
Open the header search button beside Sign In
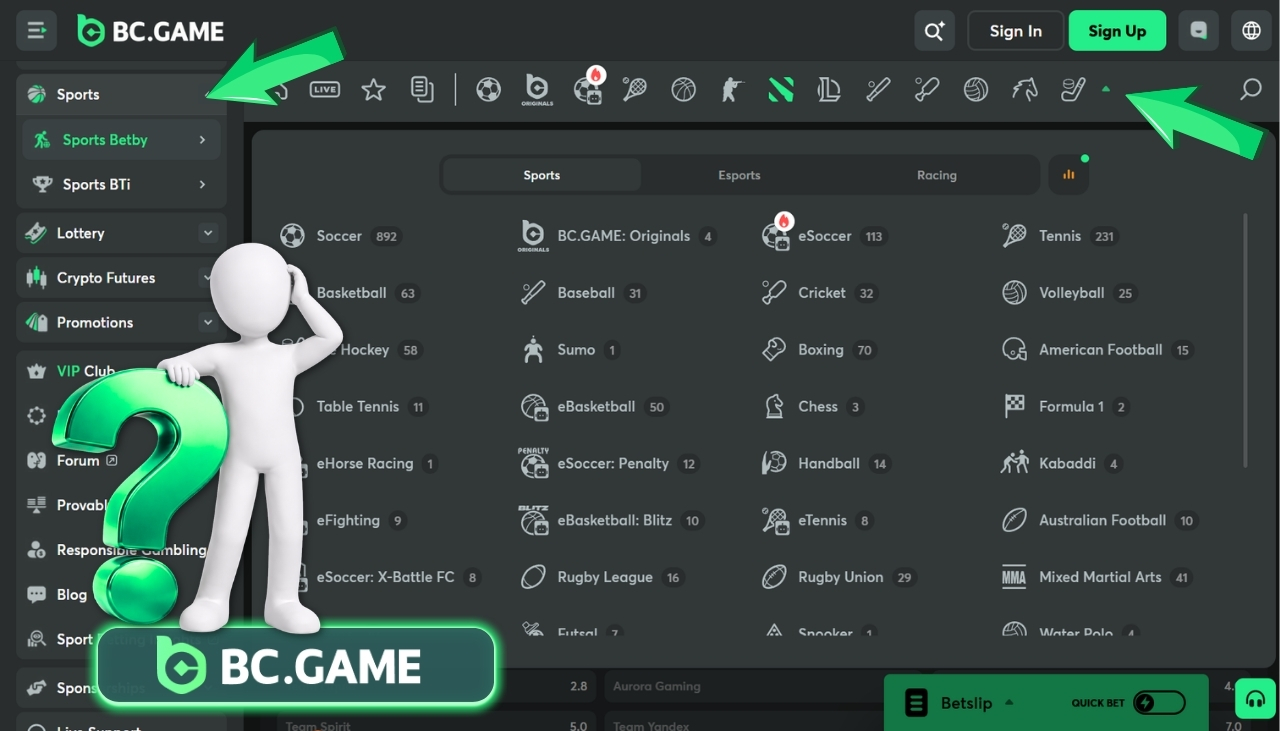(x=934, y=31)
